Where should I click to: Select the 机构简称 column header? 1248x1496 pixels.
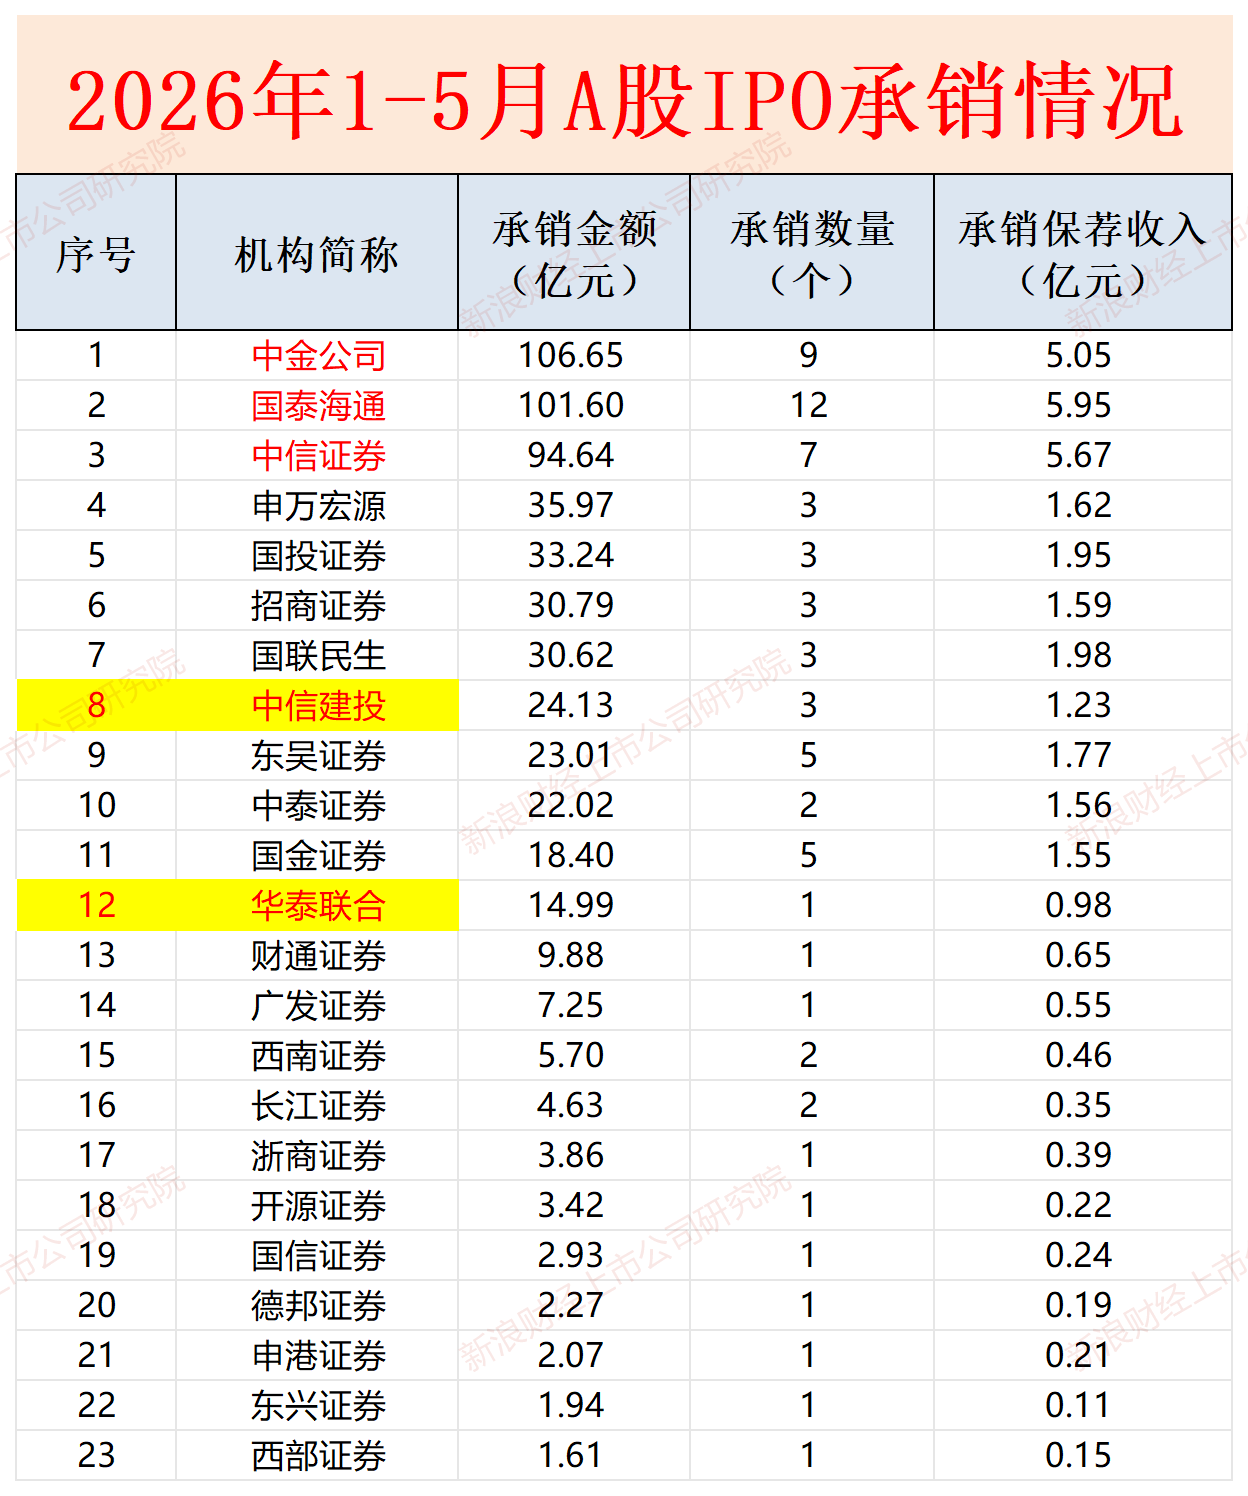pyautogui.click(x=317, y=253)
